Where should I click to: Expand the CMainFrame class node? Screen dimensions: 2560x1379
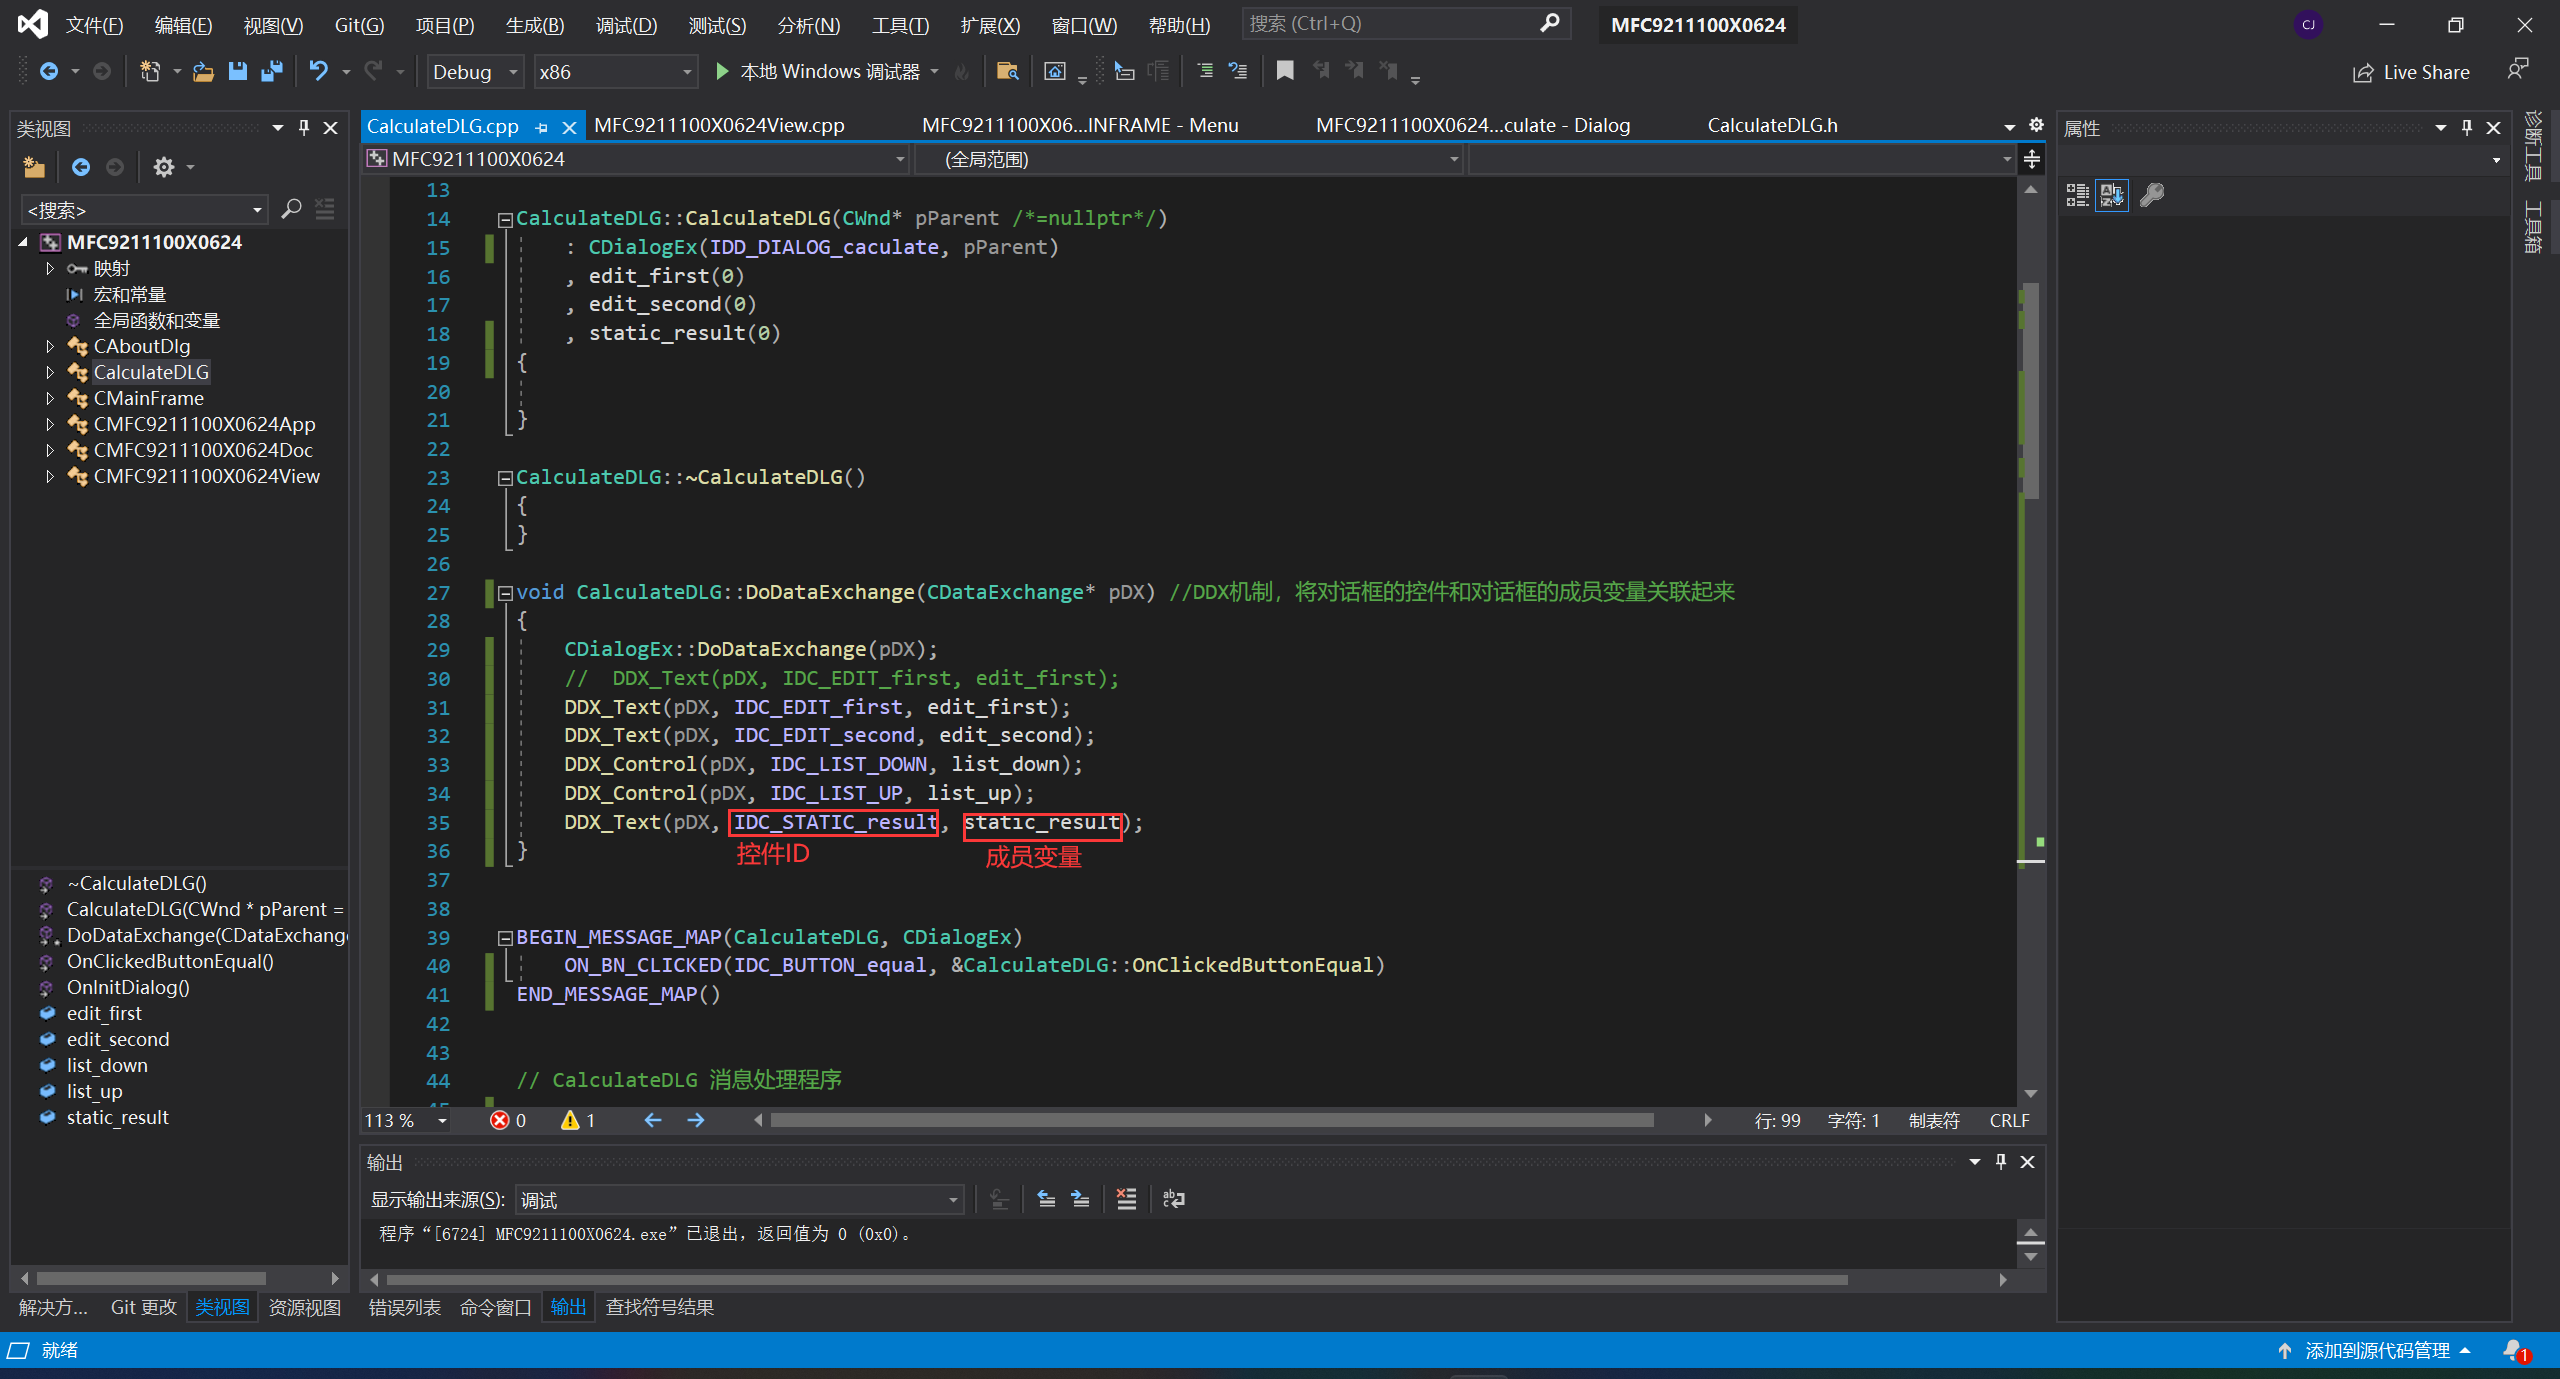pyautogui.click(x=49, y=398)
